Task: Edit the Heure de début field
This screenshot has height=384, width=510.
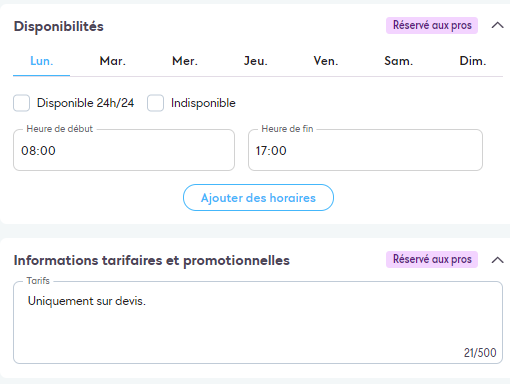Action: [124, 150]
